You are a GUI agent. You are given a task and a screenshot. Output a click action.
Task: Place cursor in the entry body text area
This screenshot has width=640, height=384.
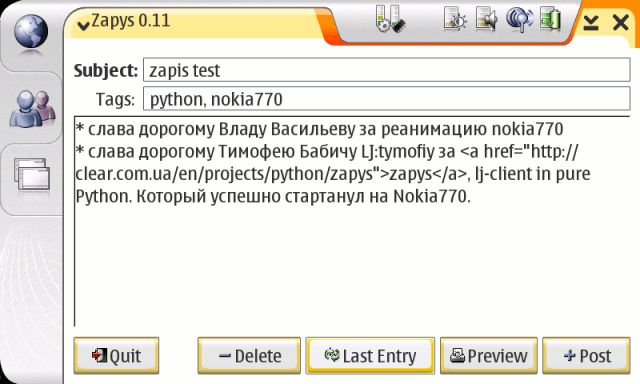[352, 221]
